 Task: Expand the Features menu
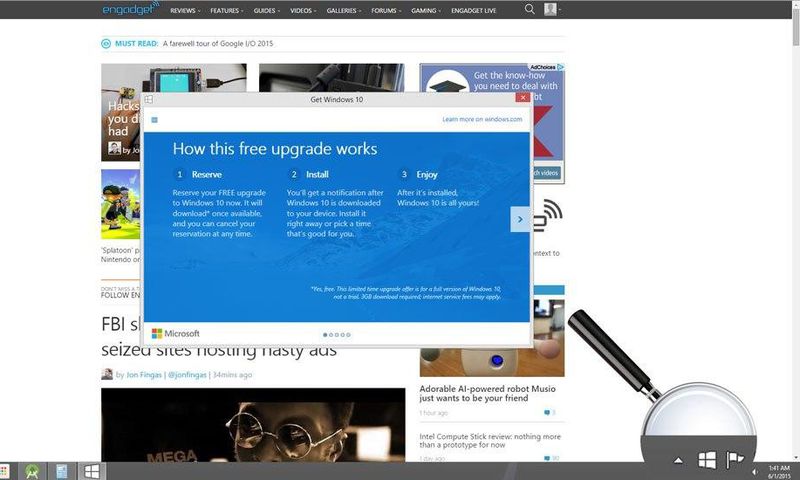227,10
